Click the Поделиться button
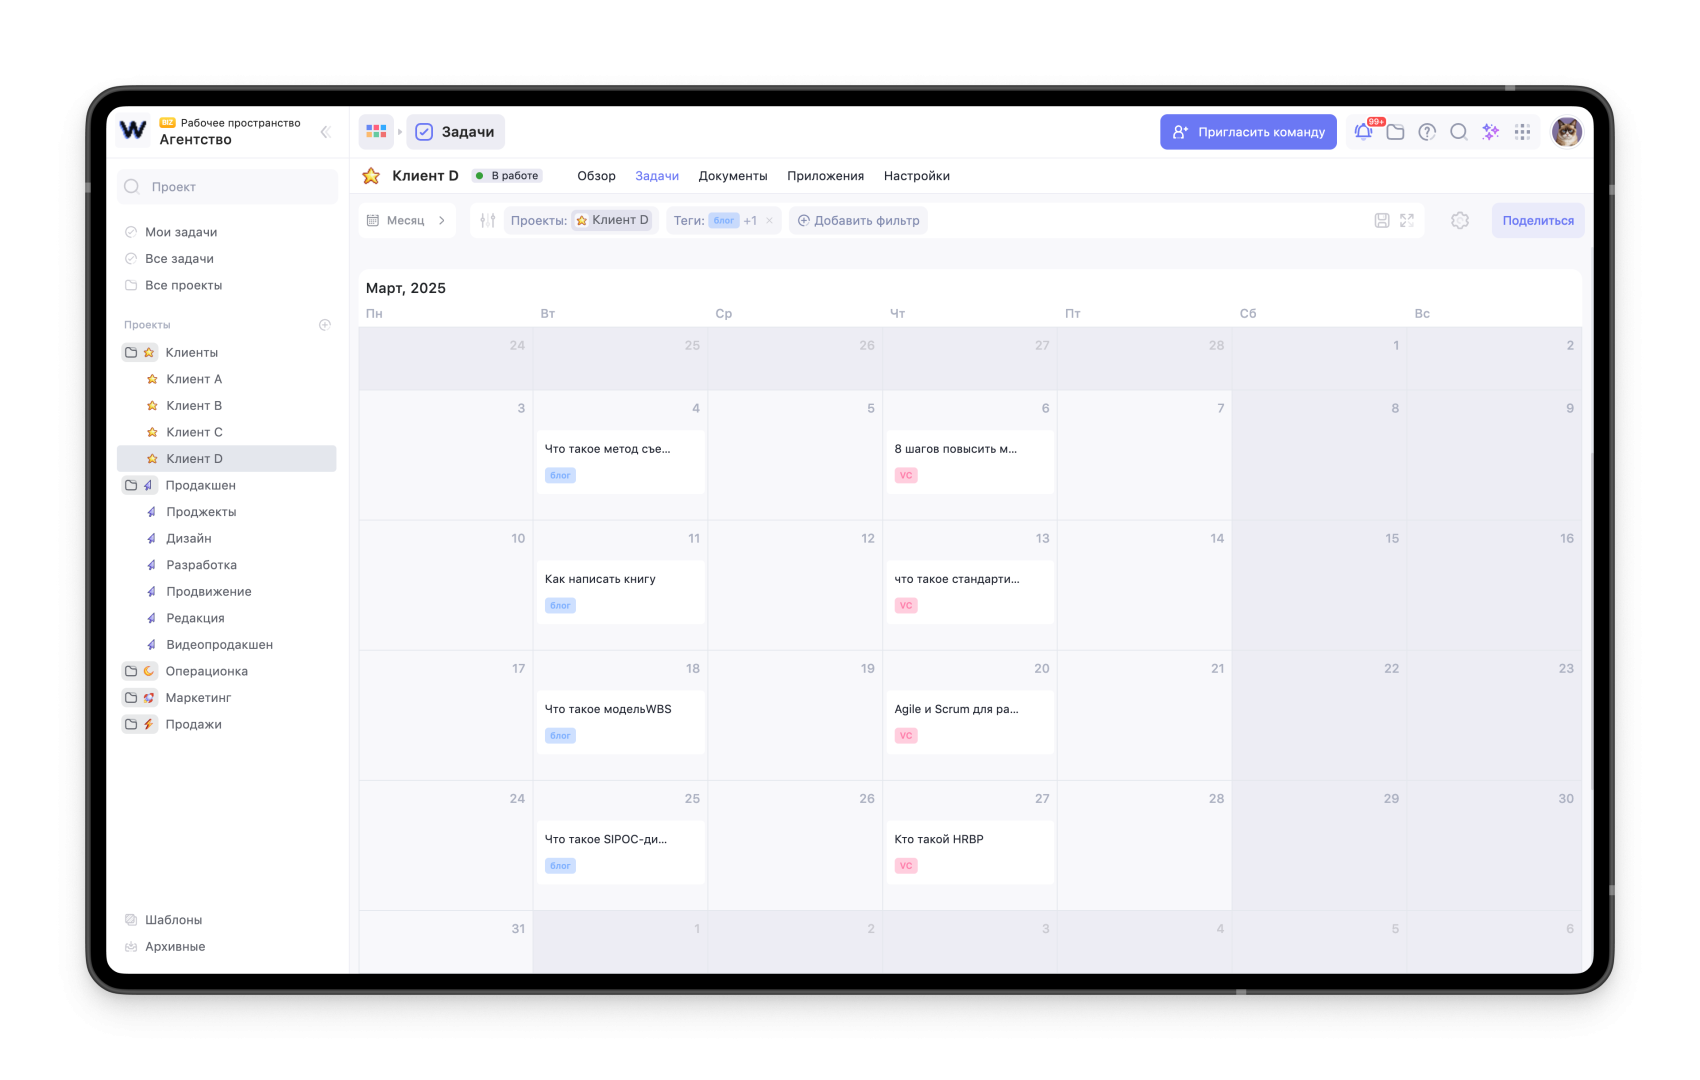Screen dimensions: 1700x1080 1537,221
